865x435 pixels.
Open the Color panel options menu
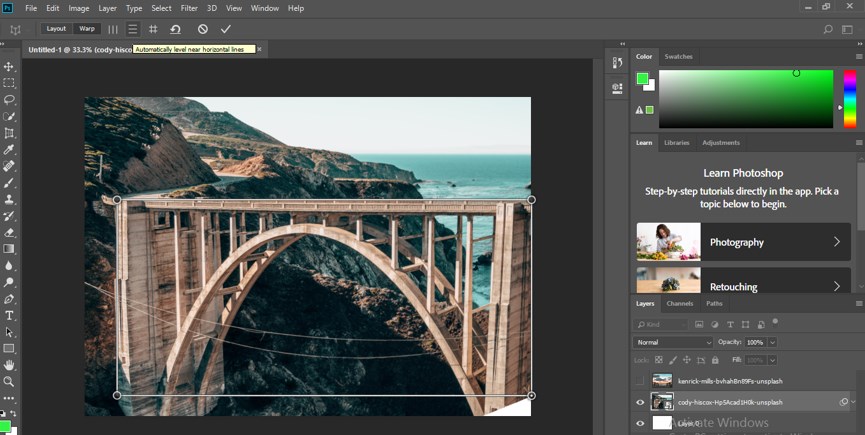coord(859,57)
